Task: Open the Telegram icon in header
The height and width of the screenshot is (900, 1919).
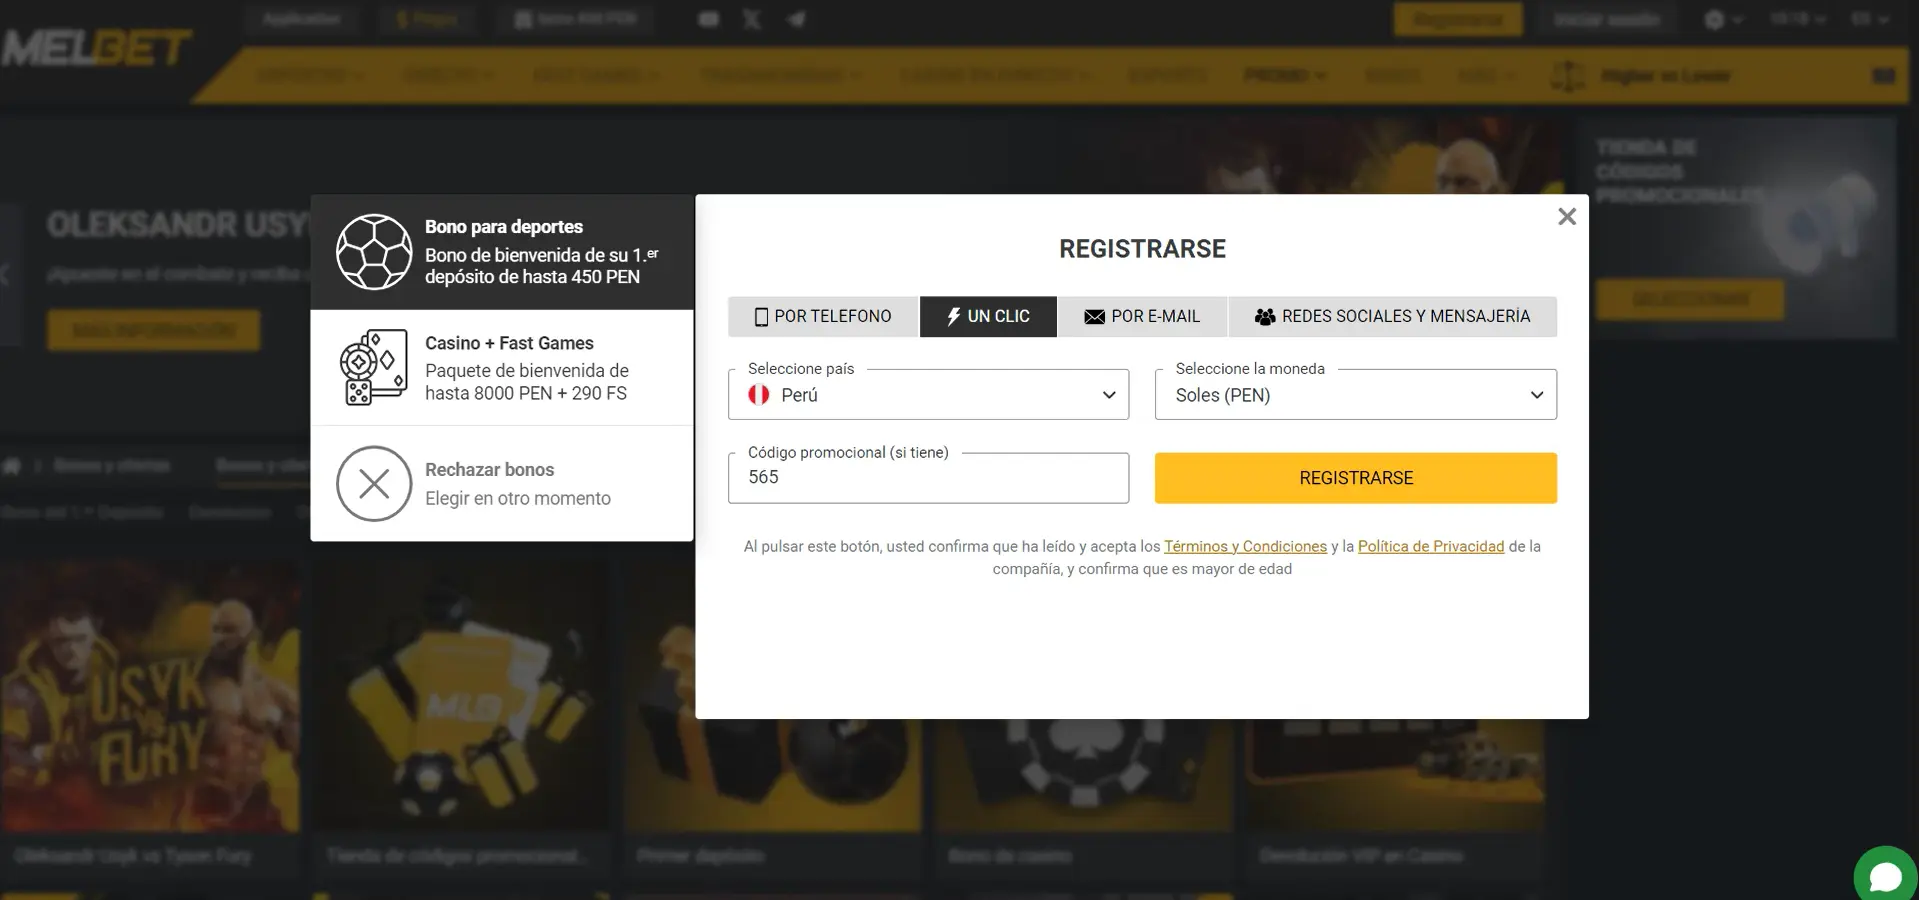Action: (x=796, y=19)
